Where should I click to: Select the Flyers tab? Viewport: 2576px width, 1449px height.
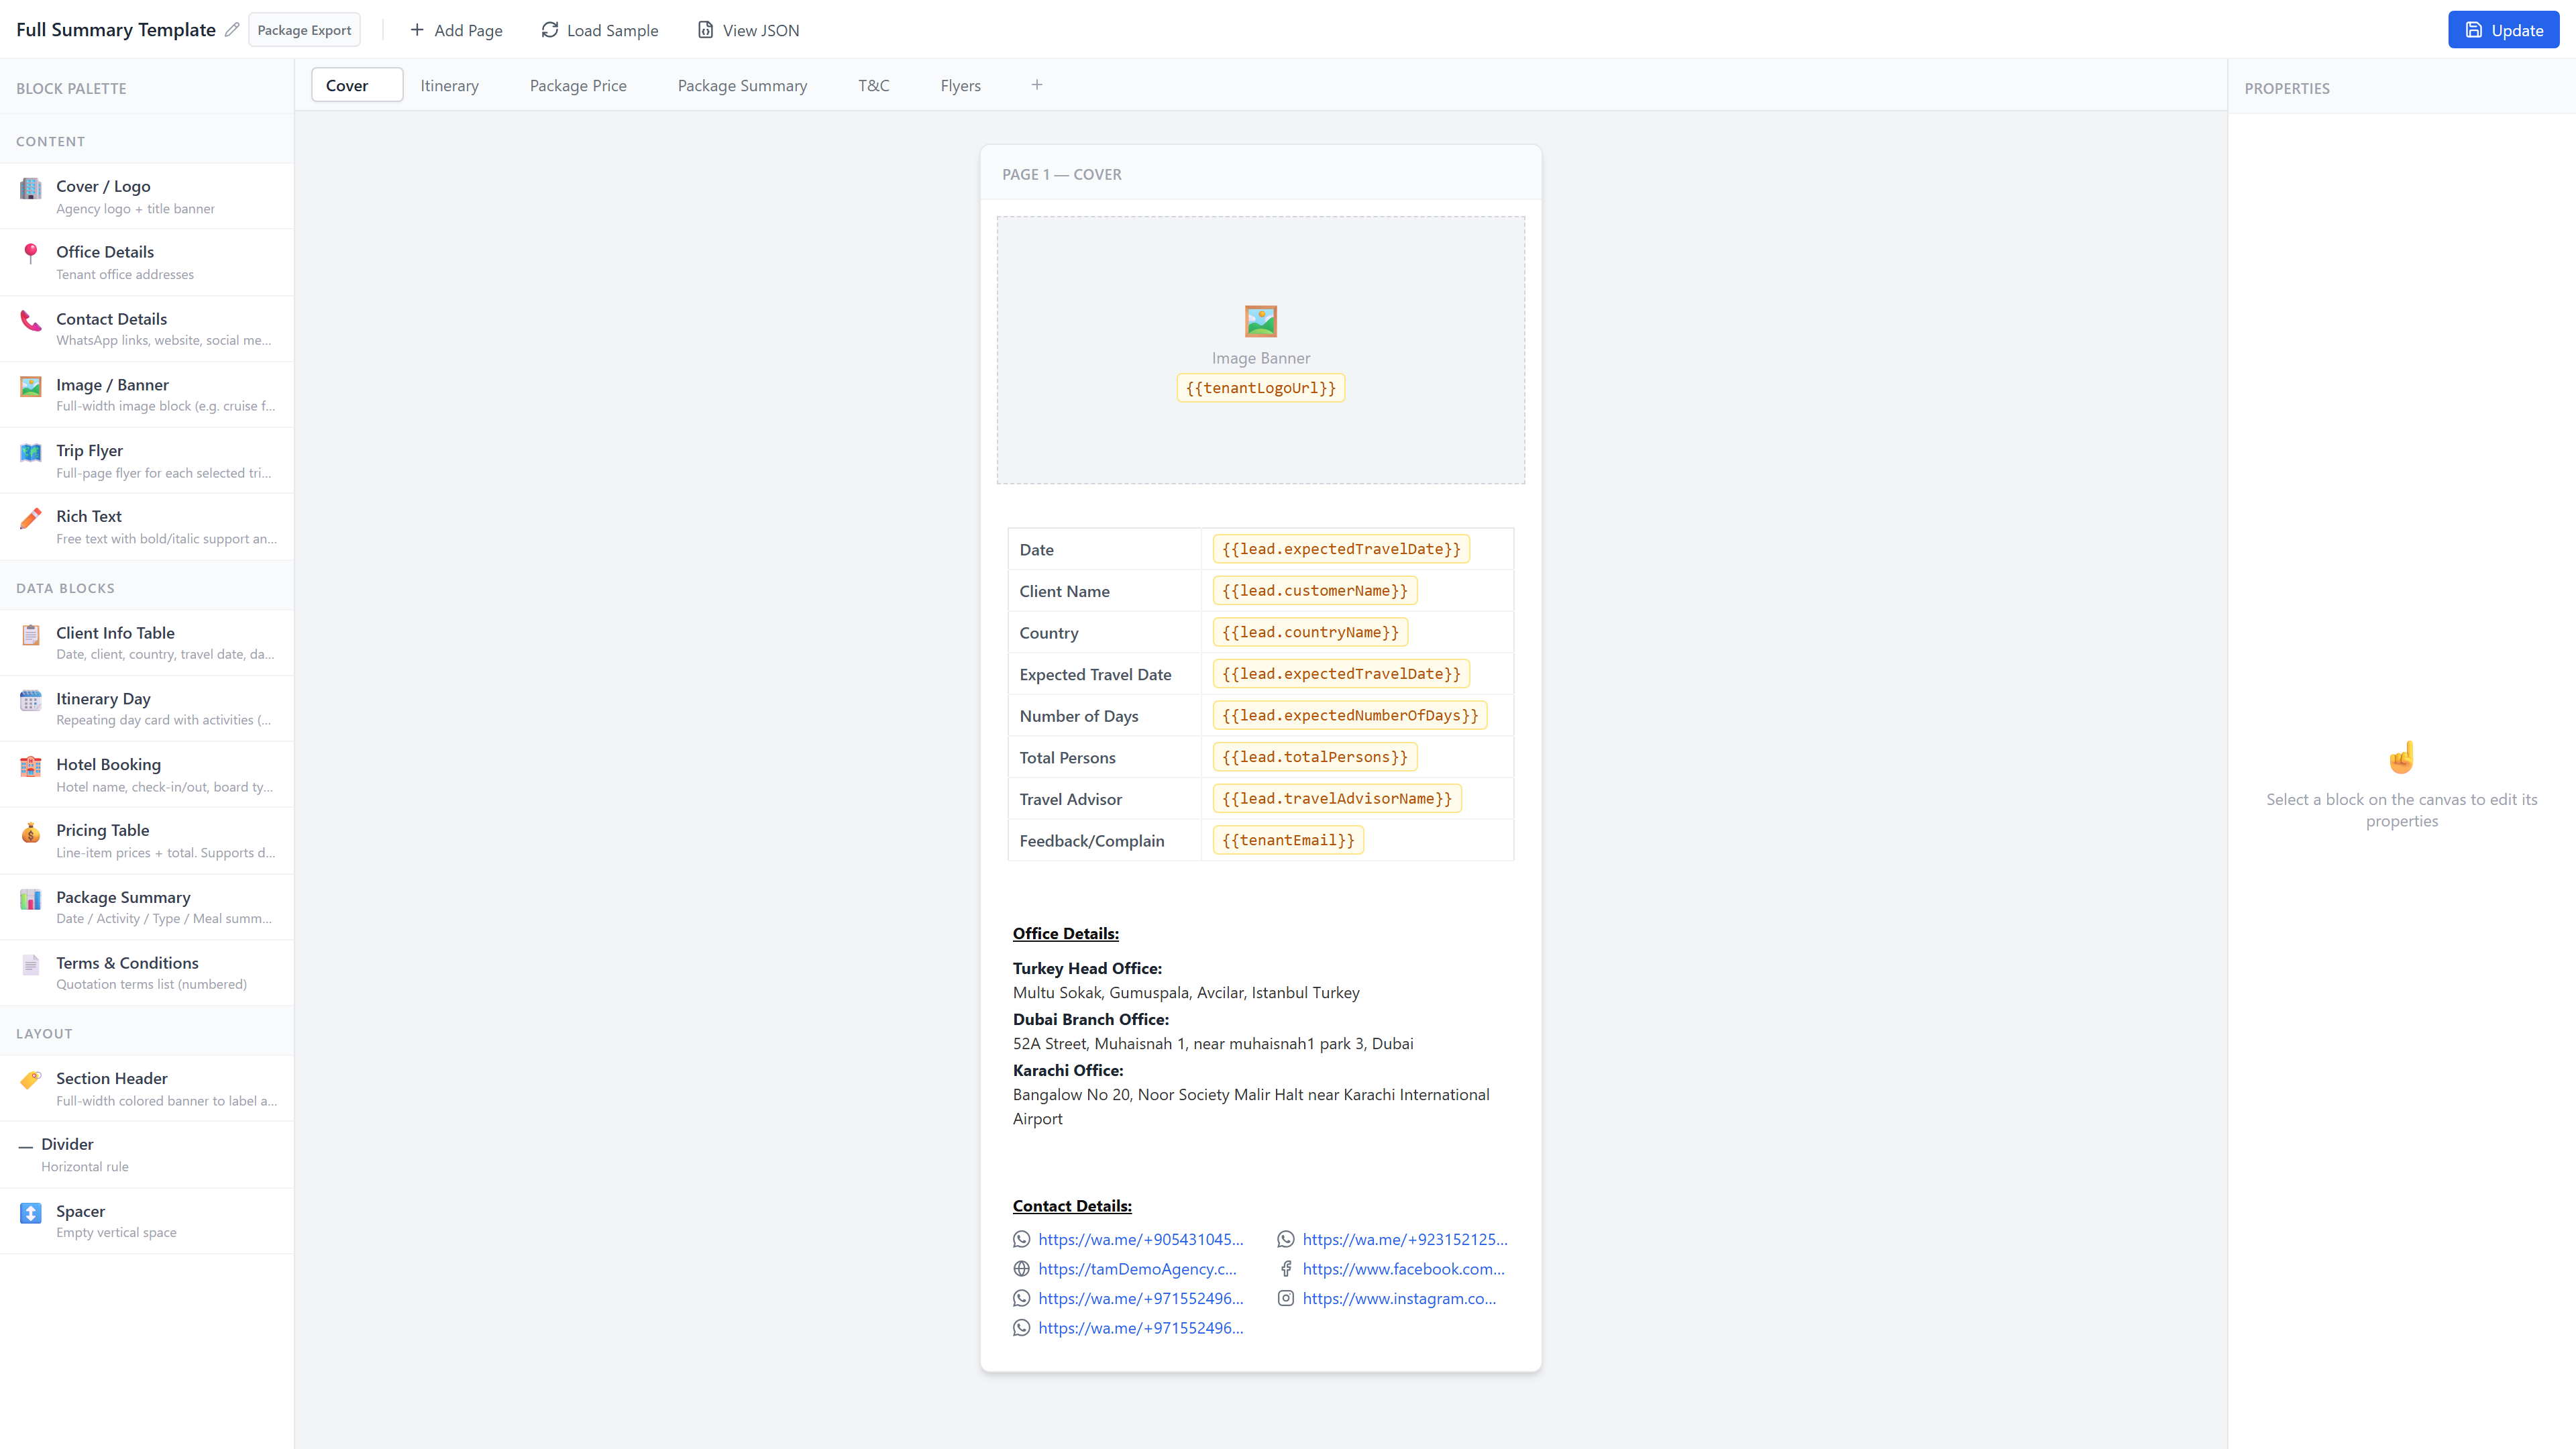(x=960, y=85)
